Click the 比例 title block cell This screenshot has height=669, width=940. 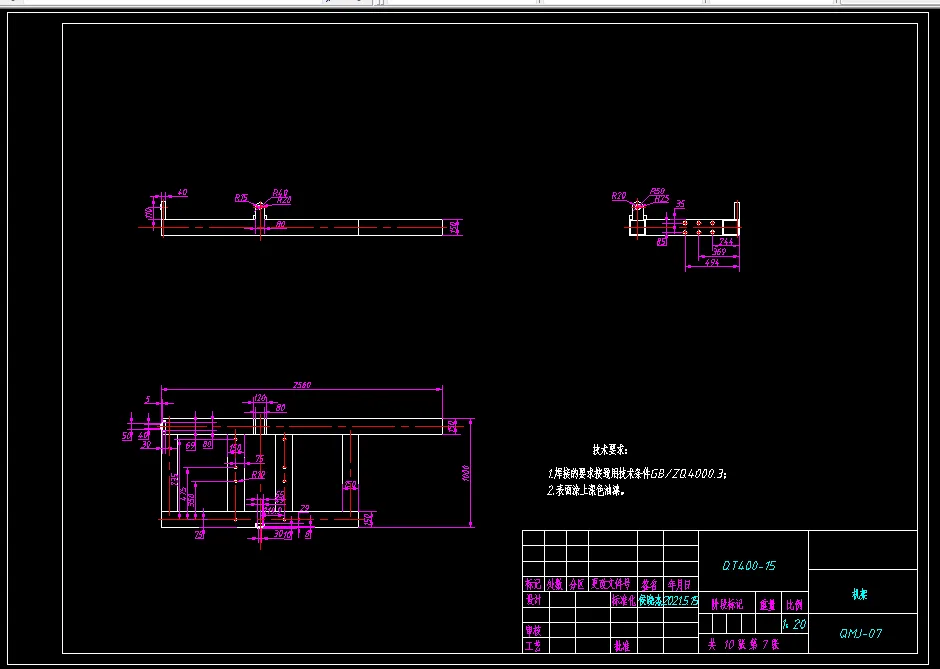tap(795, 605)
